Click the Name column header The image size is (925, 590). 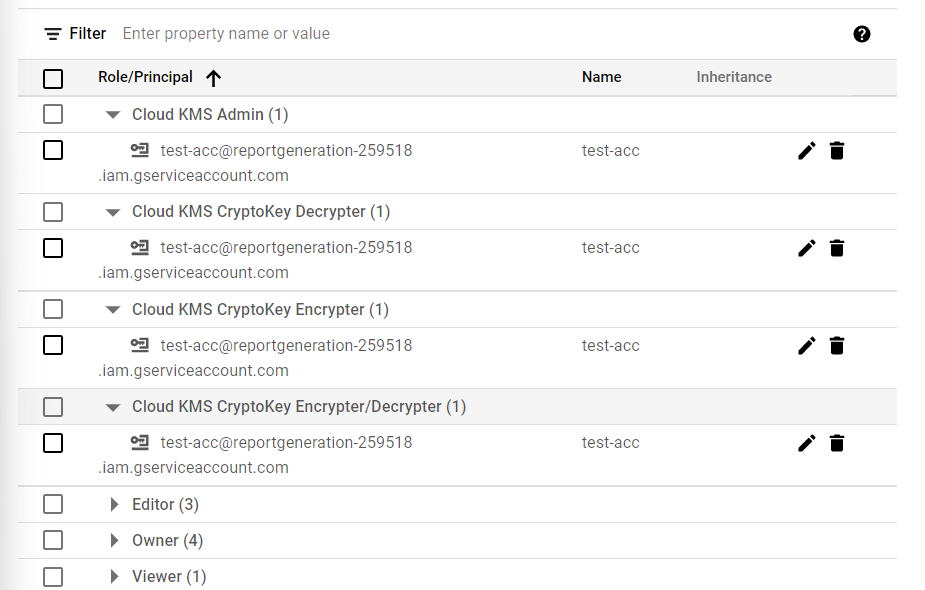pyautogui.click(x=601, y=77)
